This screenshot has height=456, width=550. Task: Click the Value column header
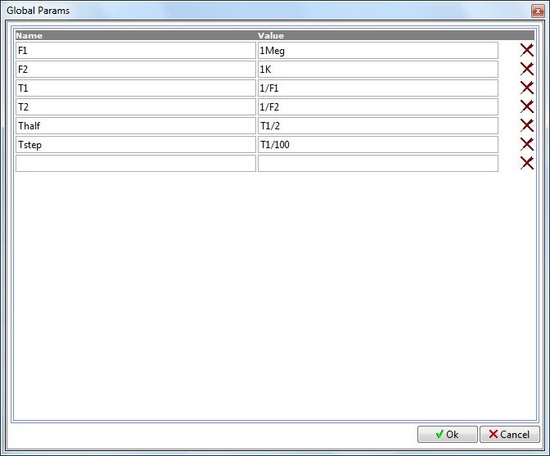pos(271,35)
